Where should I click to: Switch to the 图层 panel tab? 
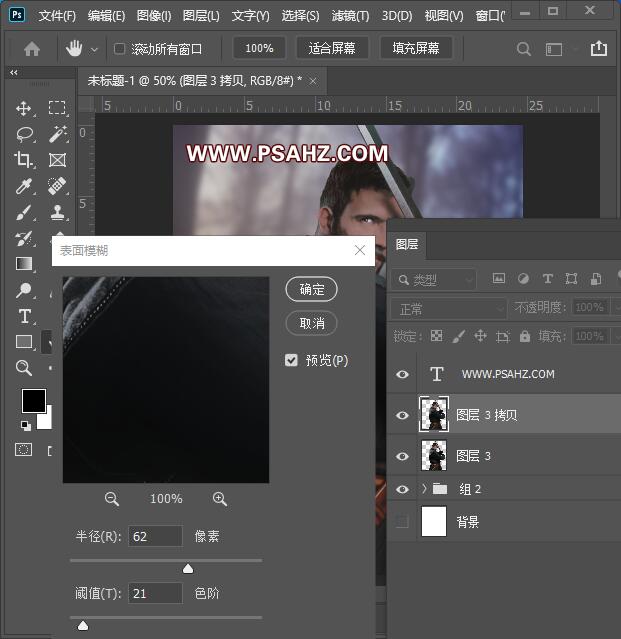coord(407,245)
